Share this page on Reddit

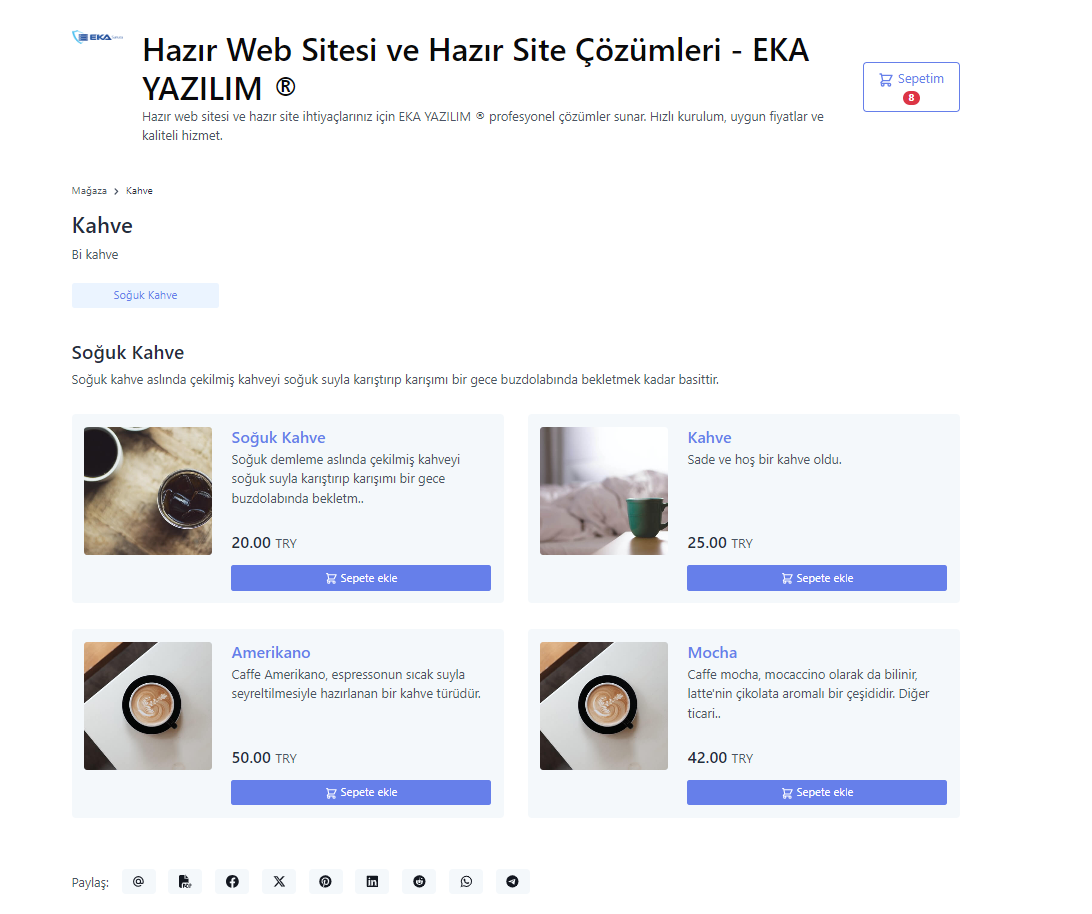click(419, 881)
